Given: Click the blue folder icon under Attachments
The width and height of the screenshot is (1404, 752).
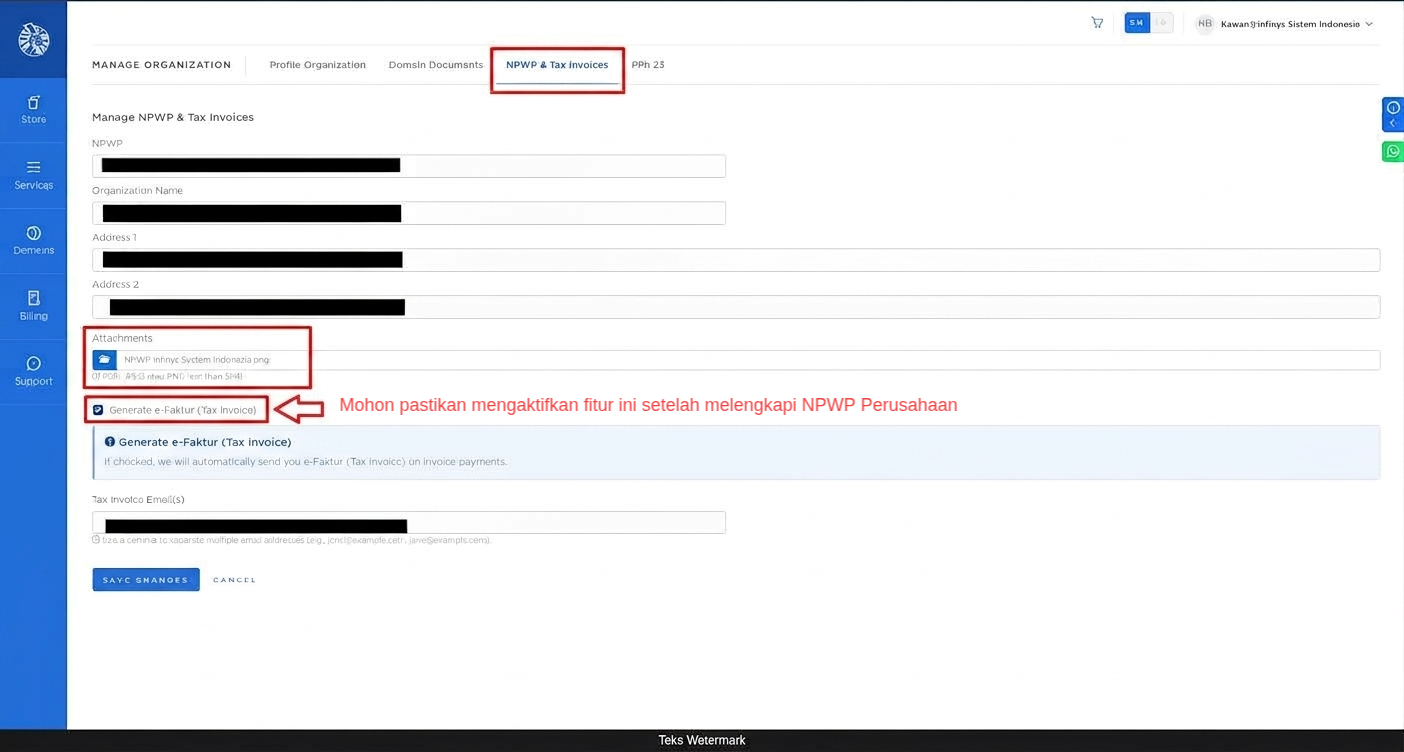Looking at the screenshot, I should [104, 359].
